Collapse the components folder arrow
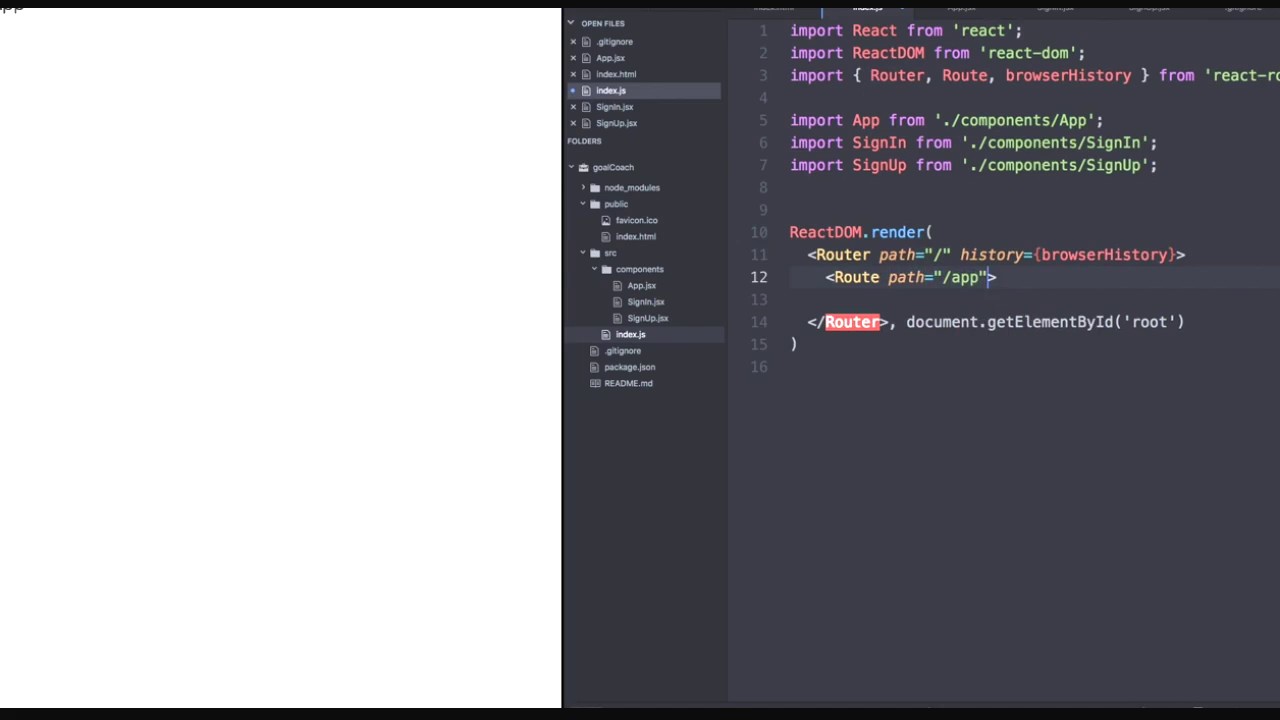Image resolution: width=1280 pixels, height=720 pixels. [x=595, y=269]
